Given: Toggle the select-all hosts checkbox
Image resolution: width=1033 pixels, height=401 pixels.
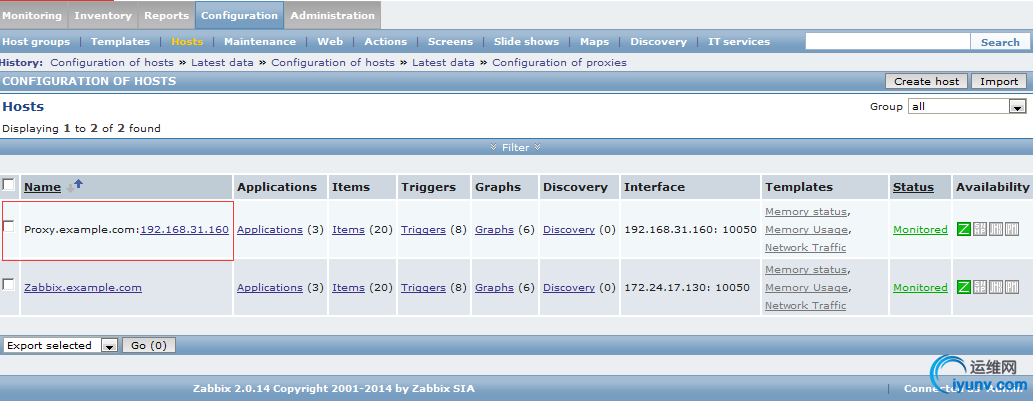Looking at the screenshot, I should tap(9, 184).
